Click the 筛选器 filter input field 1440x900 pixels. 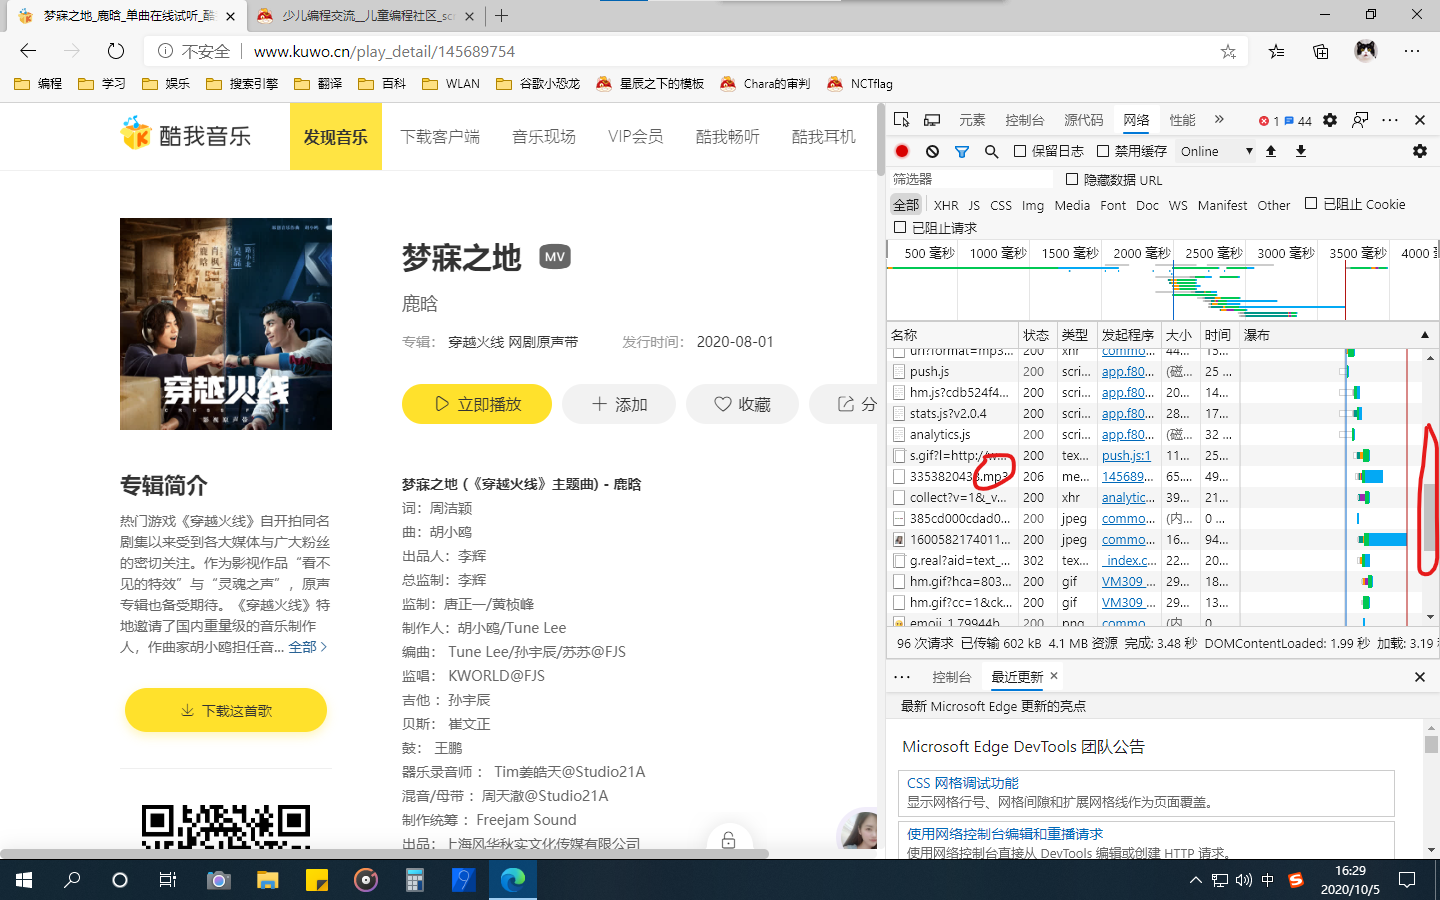(x=971, y=179)
